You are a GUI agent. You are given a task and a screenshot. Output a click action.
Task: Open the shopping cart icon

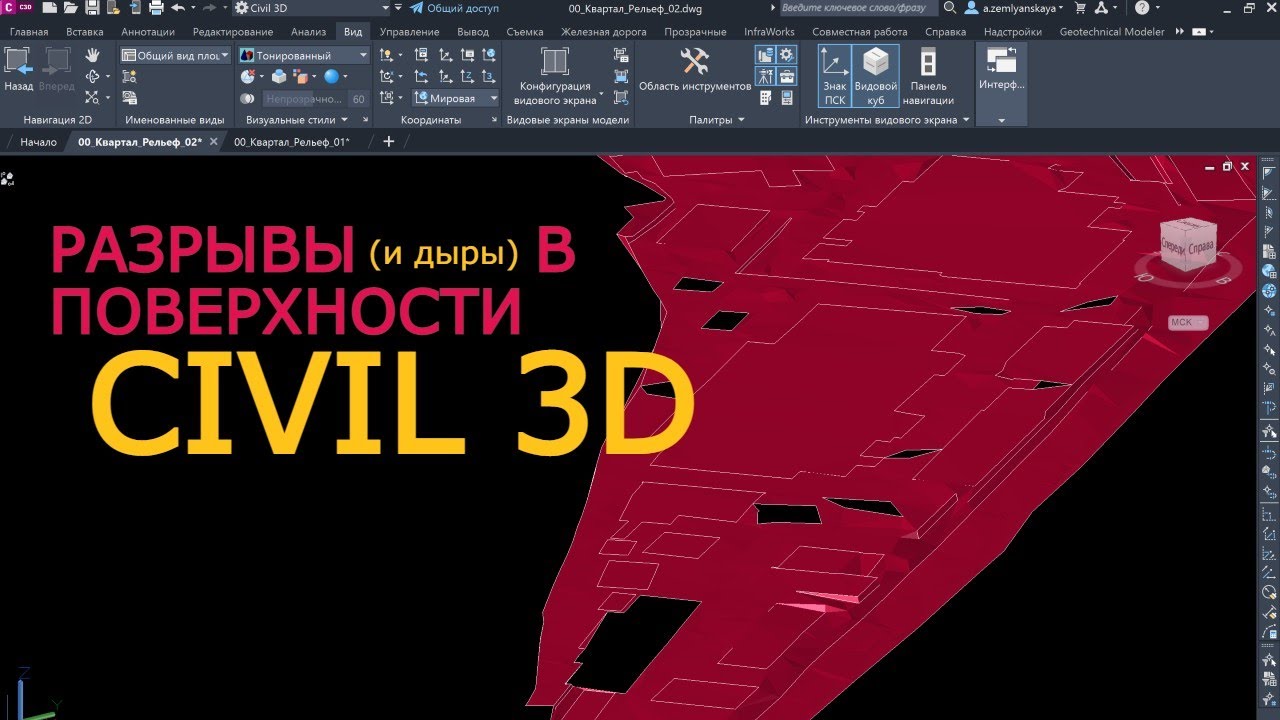pyautogui.click(x=1080, y=8)
